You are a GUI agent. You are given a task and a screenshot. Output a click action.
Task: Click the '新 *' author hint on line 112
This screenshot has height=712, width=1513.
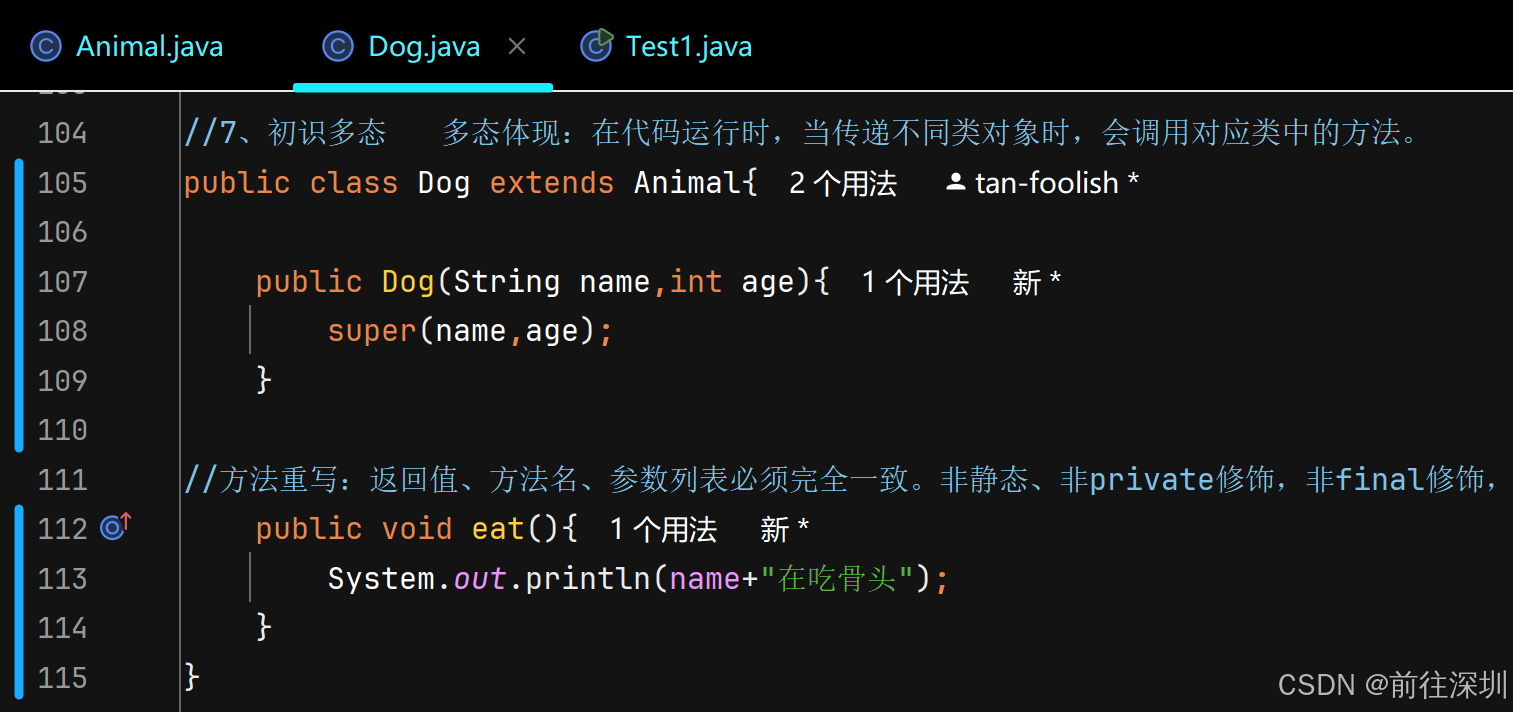[x=784, y=529]
